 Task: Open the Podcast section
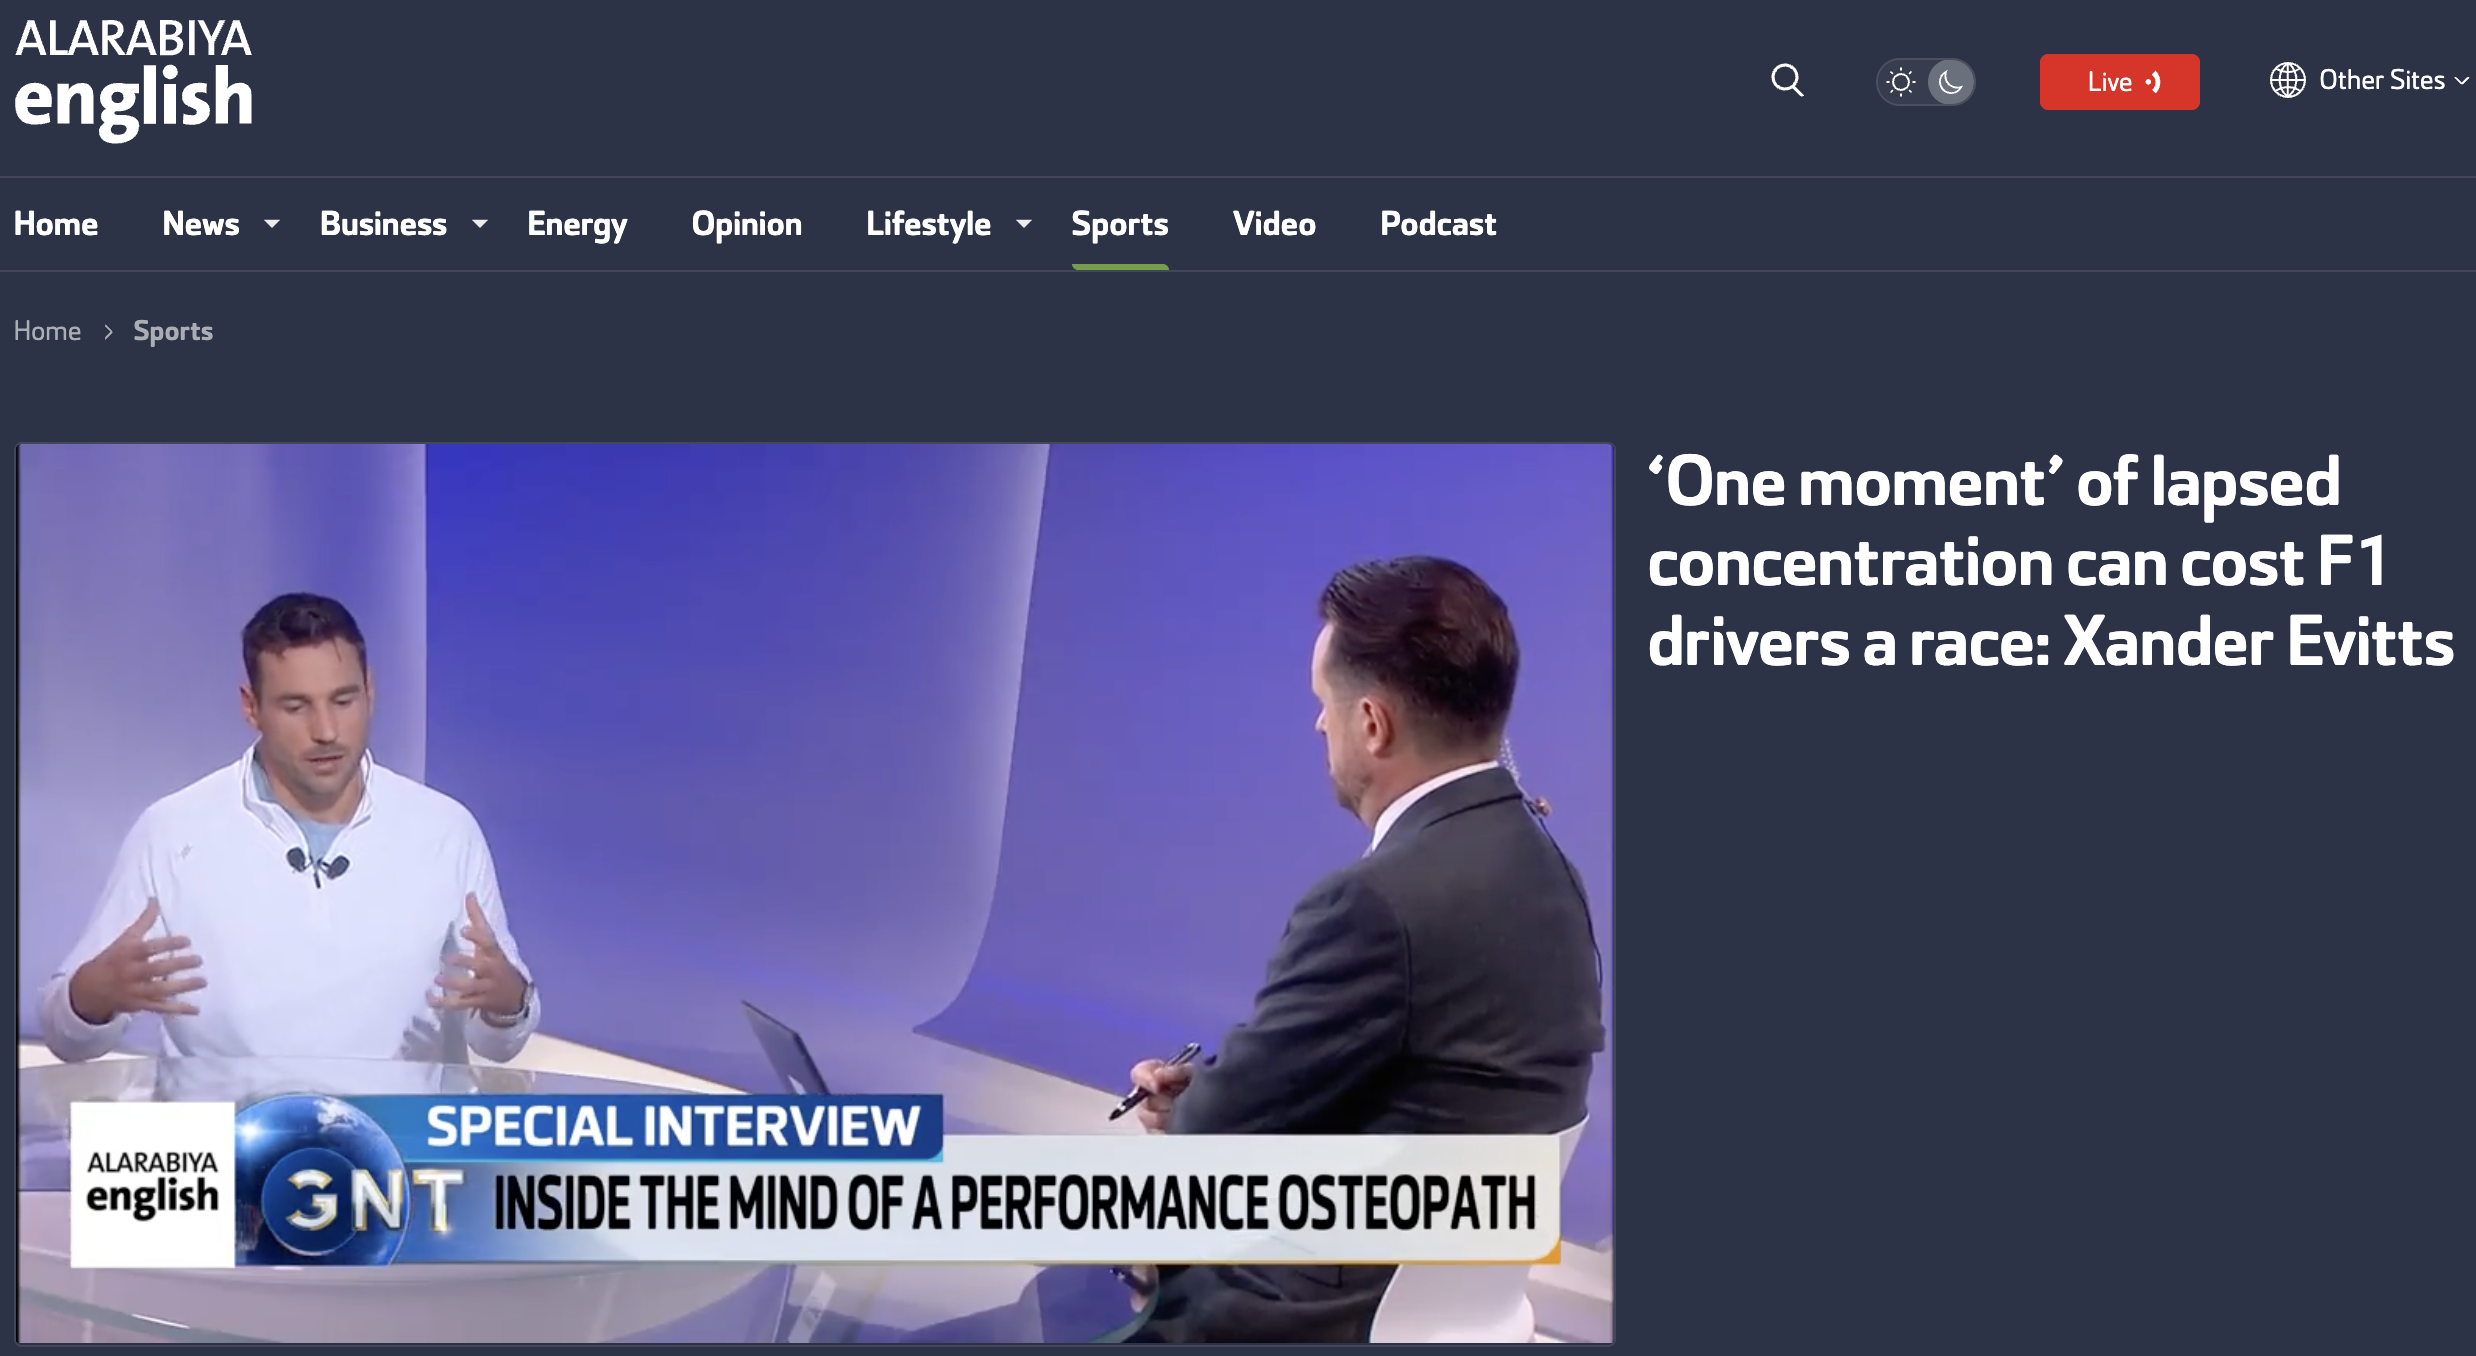coord(1437,224)
